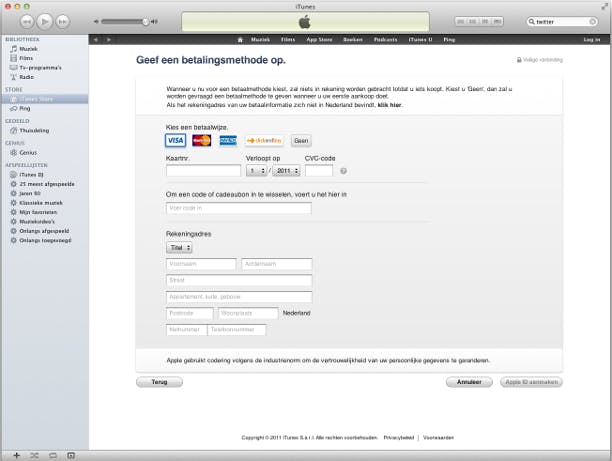The image size is (612, 461).
Task: Click the Appartement, suite, gebouw field
Action: click(x=239, y=297)
